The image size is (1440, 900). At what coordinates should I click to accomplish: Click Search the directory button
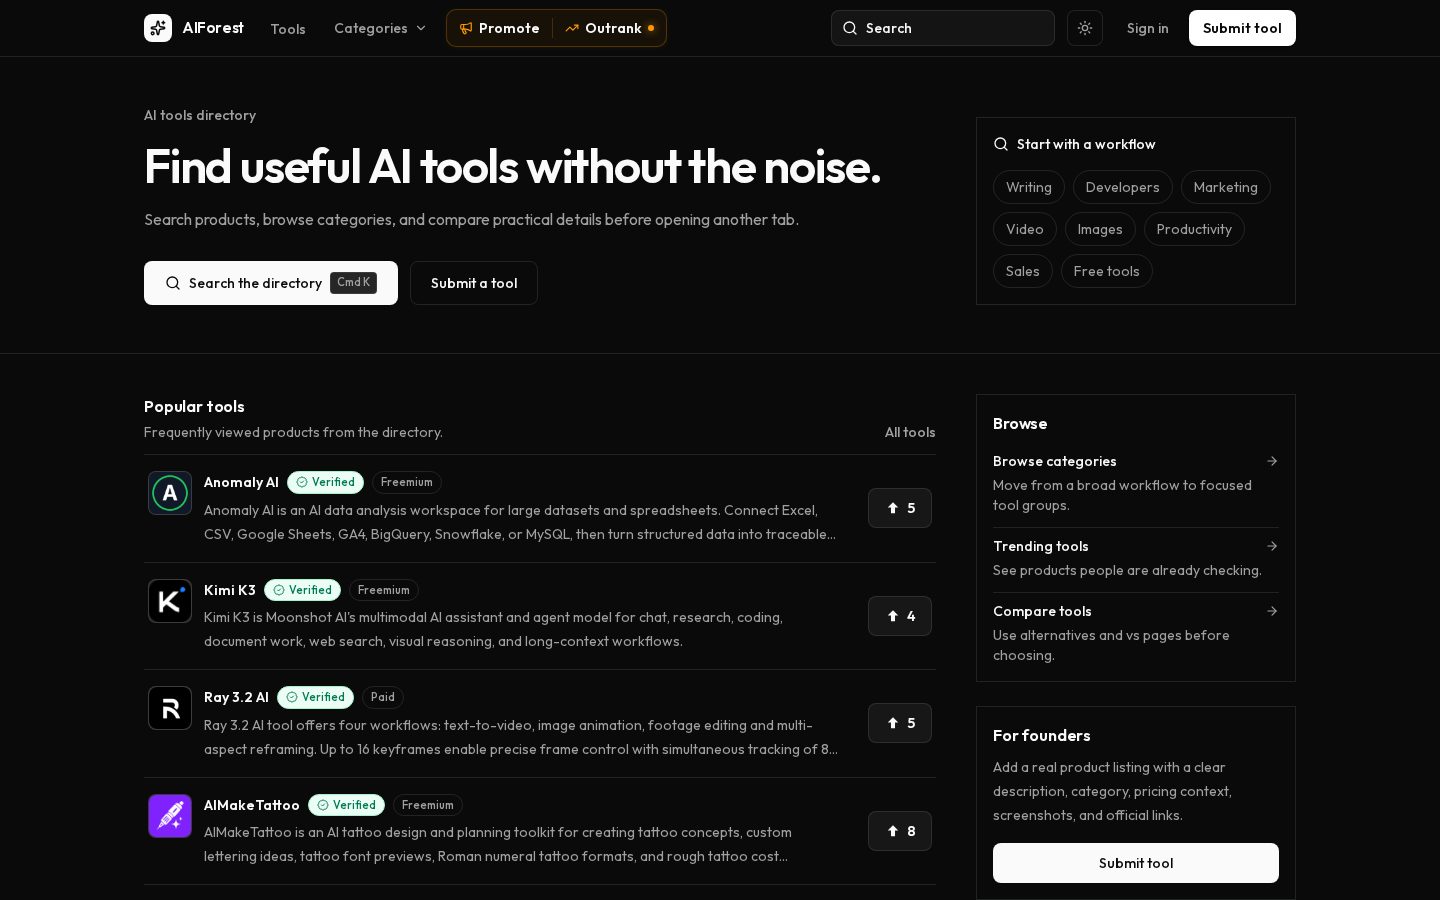pos(271,283)
